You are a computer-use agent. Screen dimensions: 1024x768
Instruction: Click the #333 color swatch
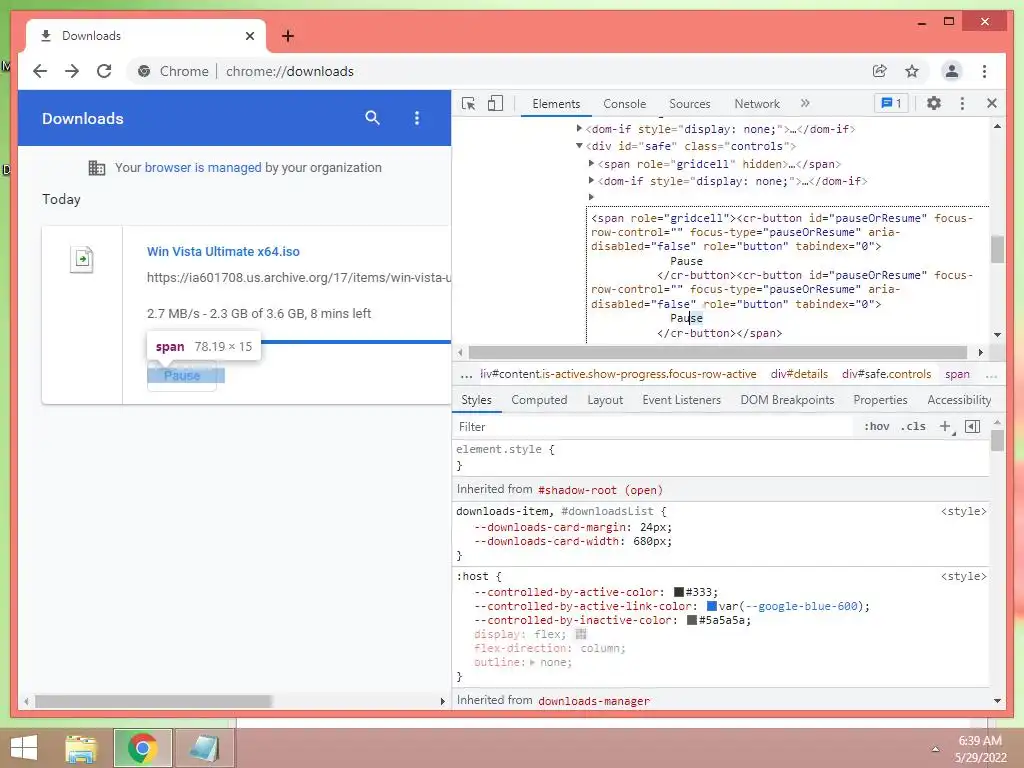coord(679,592)
